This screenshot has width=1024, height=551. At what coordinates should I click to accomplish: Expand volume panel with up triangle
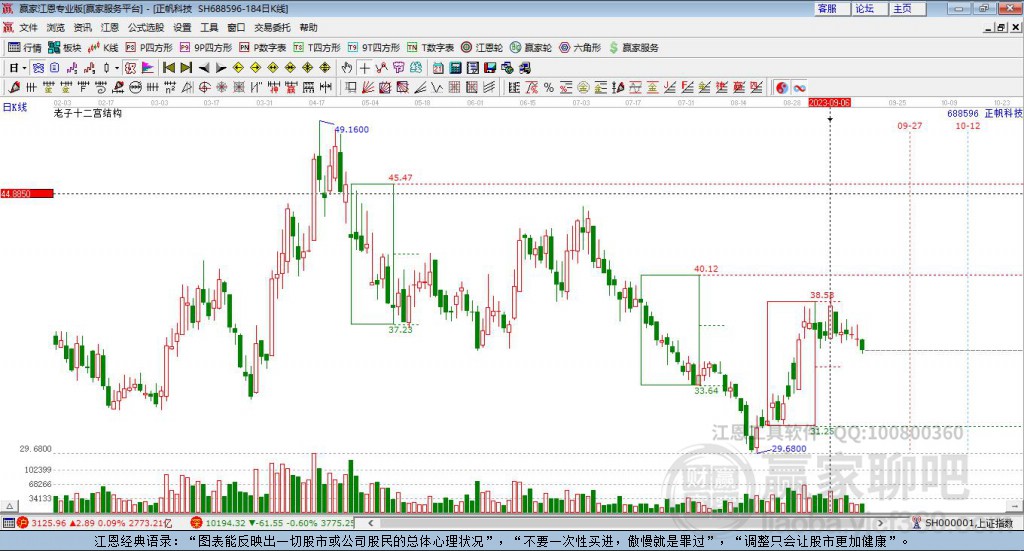coord(9,506)
